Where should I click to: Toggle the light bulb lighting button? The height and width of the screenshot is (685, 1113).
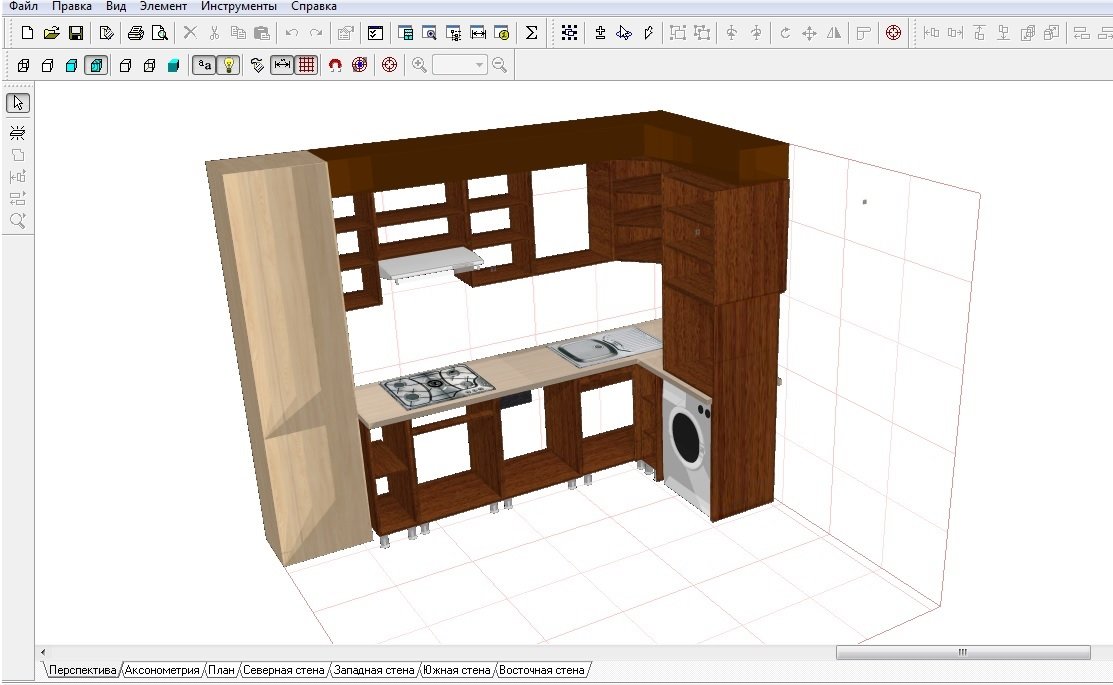229,65
